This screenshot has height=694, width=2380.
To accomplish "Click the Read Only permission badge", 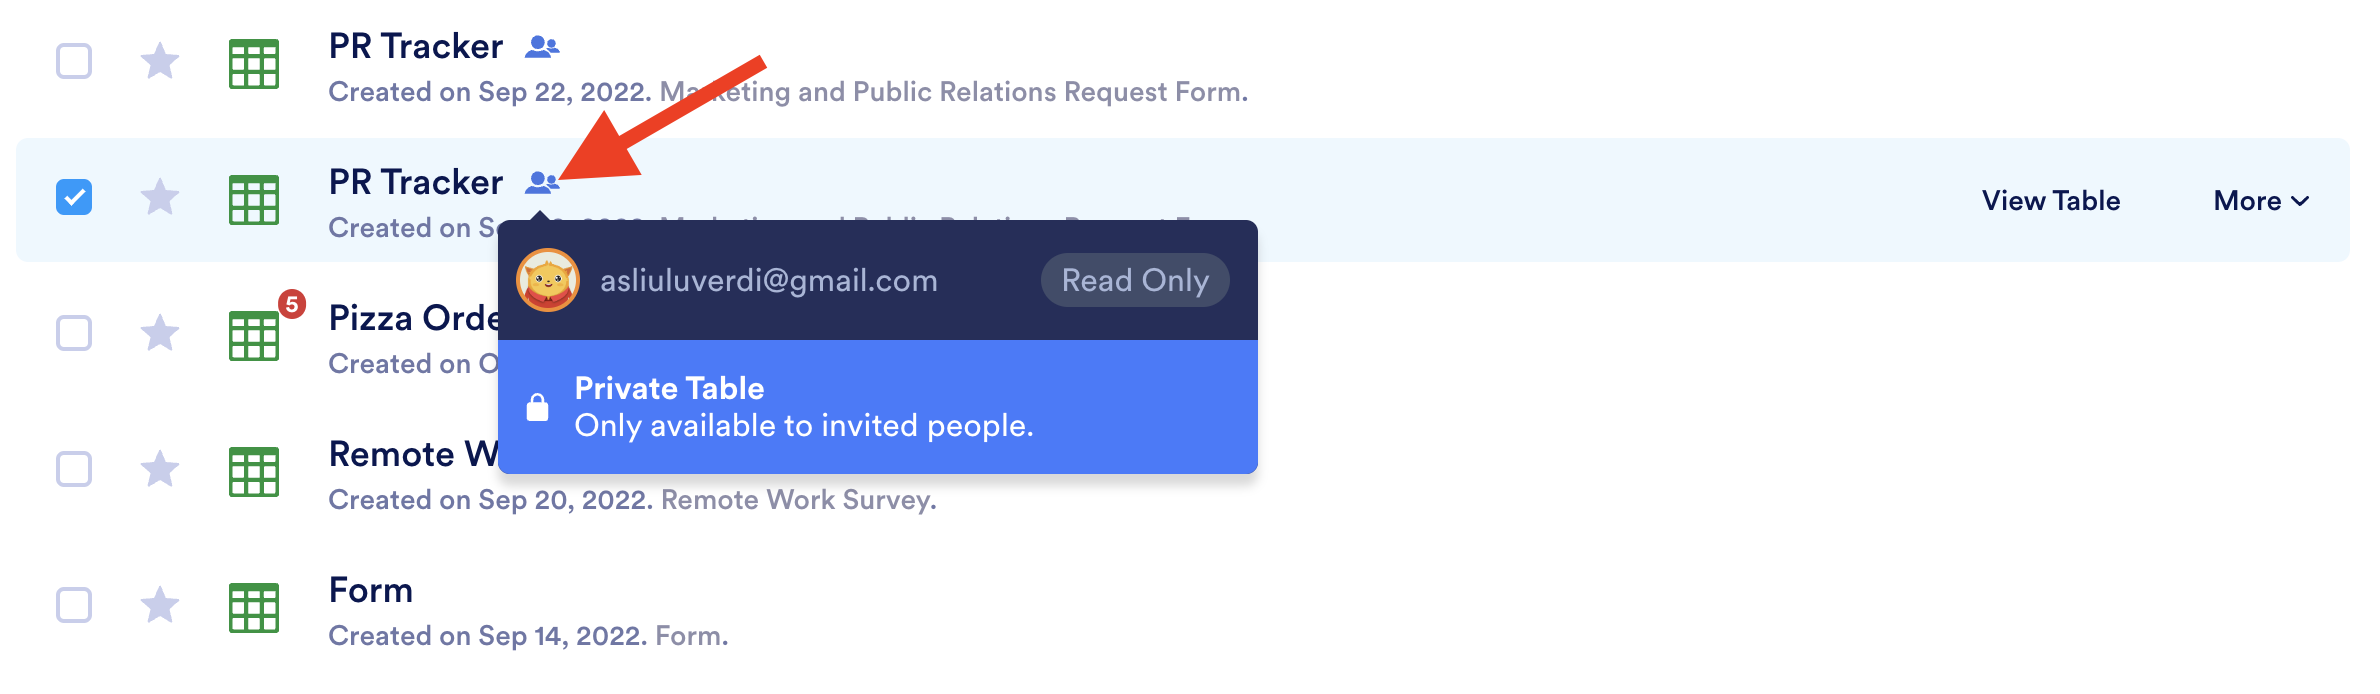I will coord(1135,281).
